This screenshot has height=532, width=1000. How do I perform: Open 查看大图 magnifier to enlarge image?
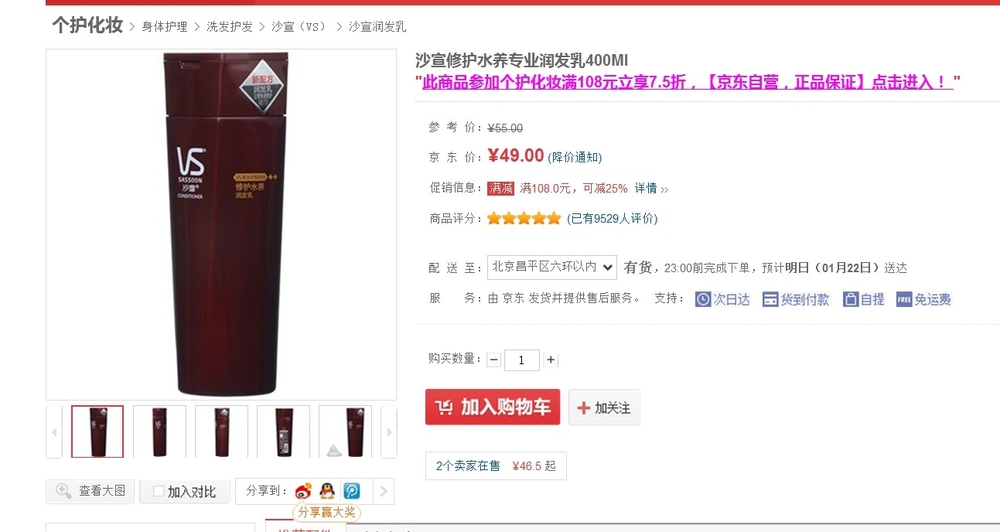pos(90,491)
